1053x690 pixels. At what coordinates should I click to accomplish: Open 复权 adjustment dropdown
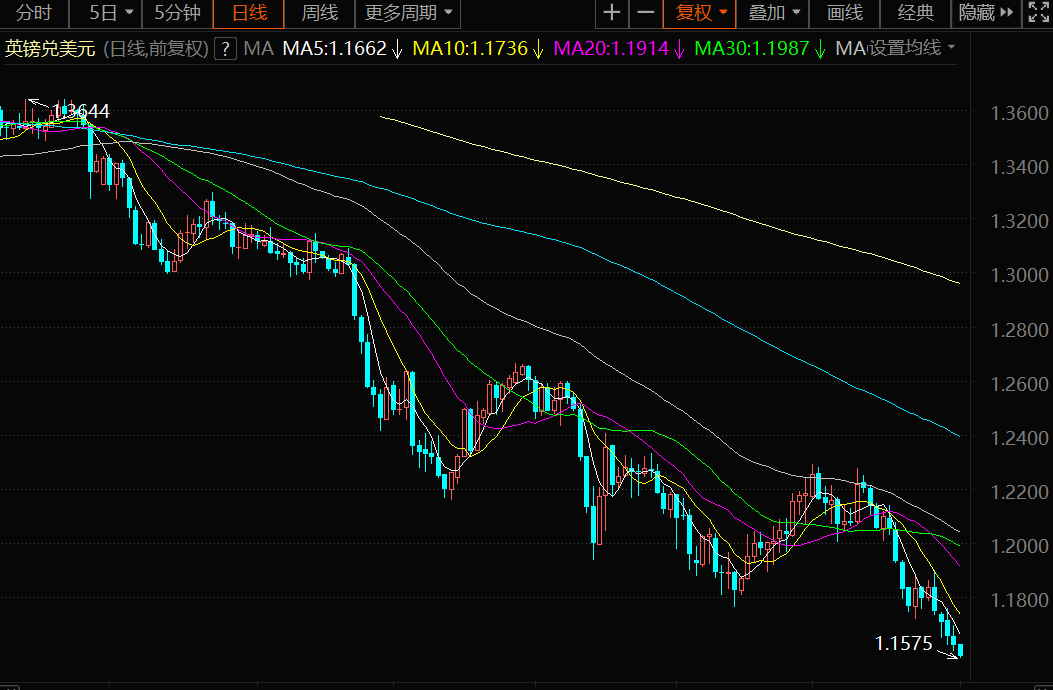point(700,13)
